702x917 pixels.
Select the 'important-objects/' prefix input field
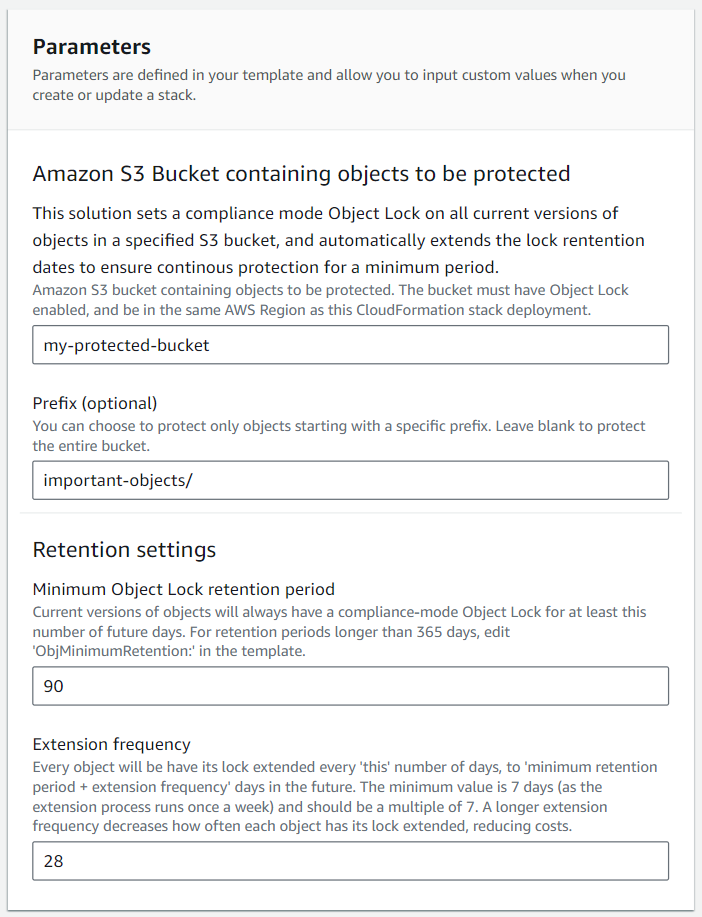tap(350, 480)
